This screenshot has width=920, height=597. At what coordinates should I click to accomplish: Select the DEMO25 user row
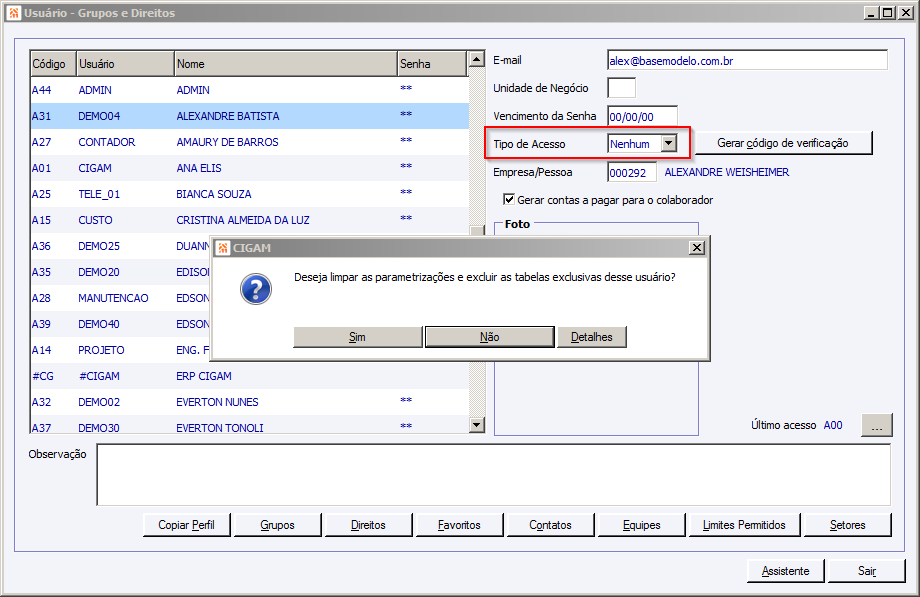(x=121, y=246)
